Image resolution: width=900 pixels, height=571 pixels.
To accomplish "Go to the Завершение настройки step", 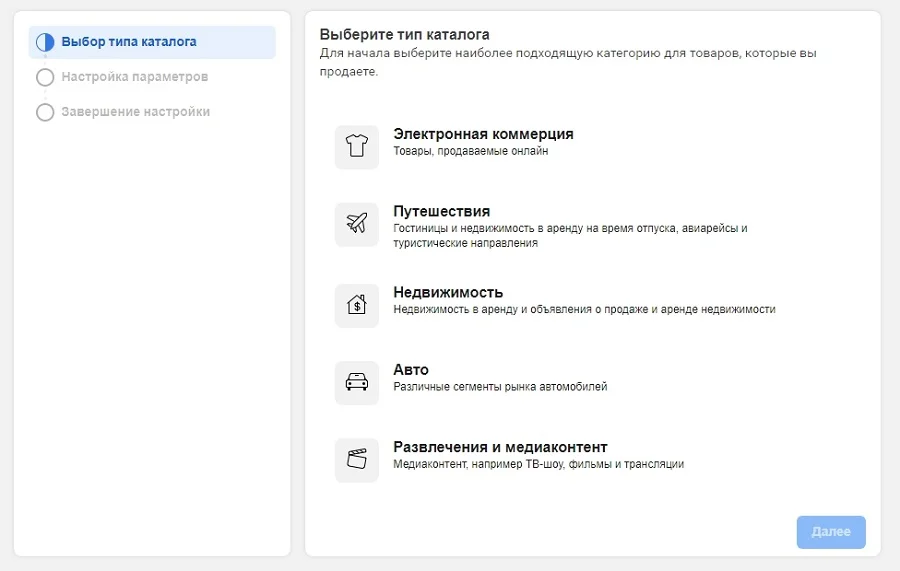I will point(136,112).
